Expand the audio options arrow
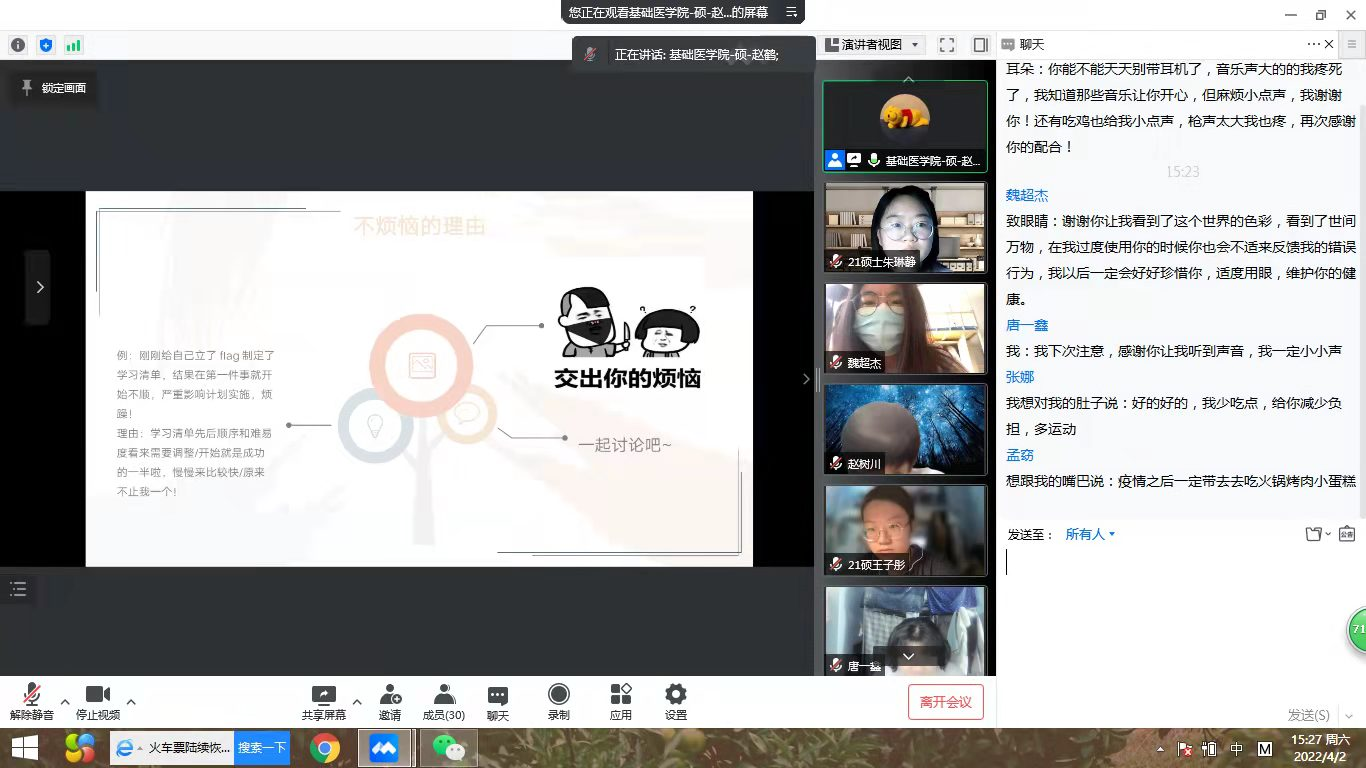The width and height of the screenshot is (1366, 768). pyautogui.click(x=65, y=701)
